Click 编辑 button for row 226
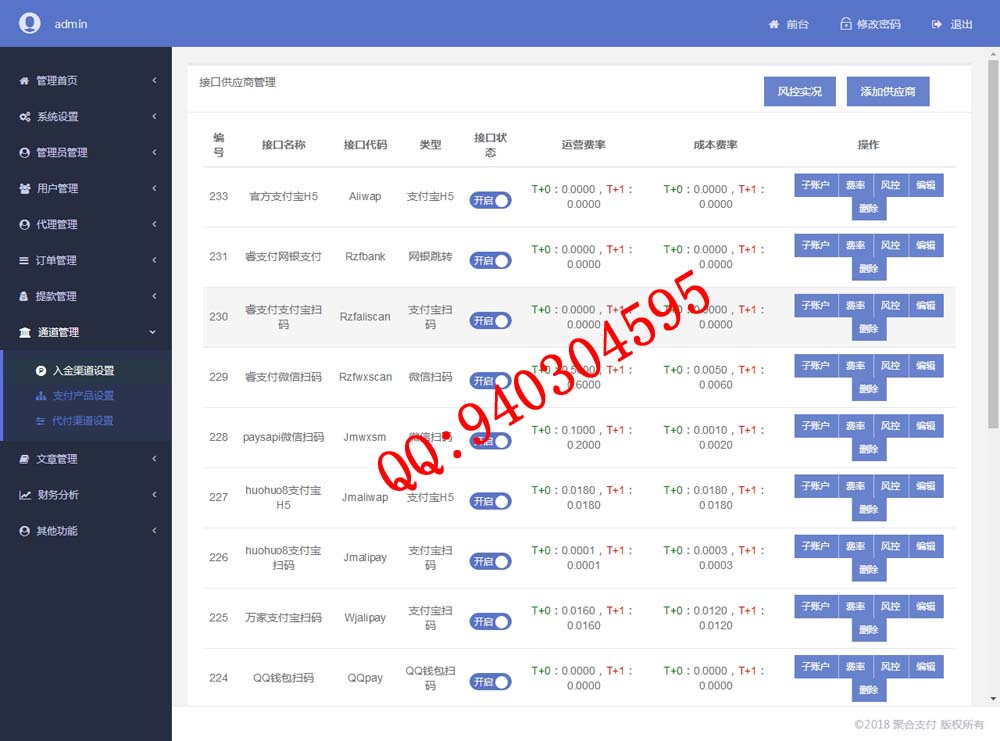This screenshot has width=1000, height=741. coord(925,546)
